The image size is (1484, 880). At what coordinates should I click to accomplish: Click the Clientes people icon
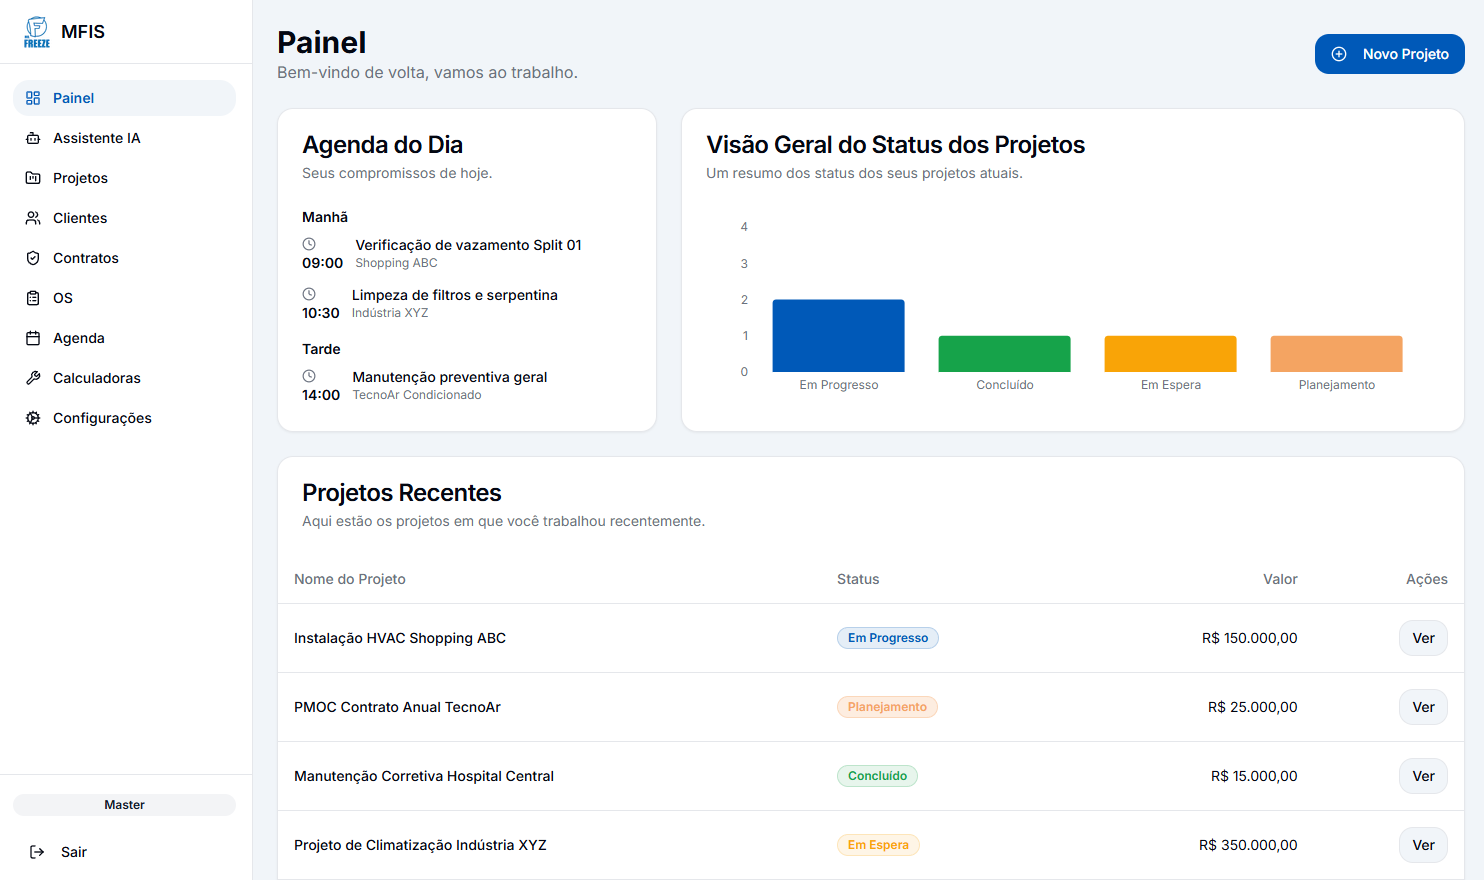tap(33, 218)
